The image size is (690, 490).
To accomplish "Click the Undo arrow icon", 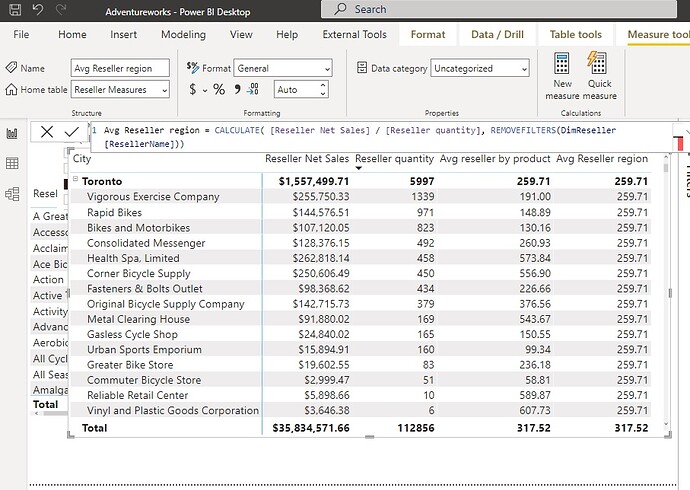I will point(38,10).
